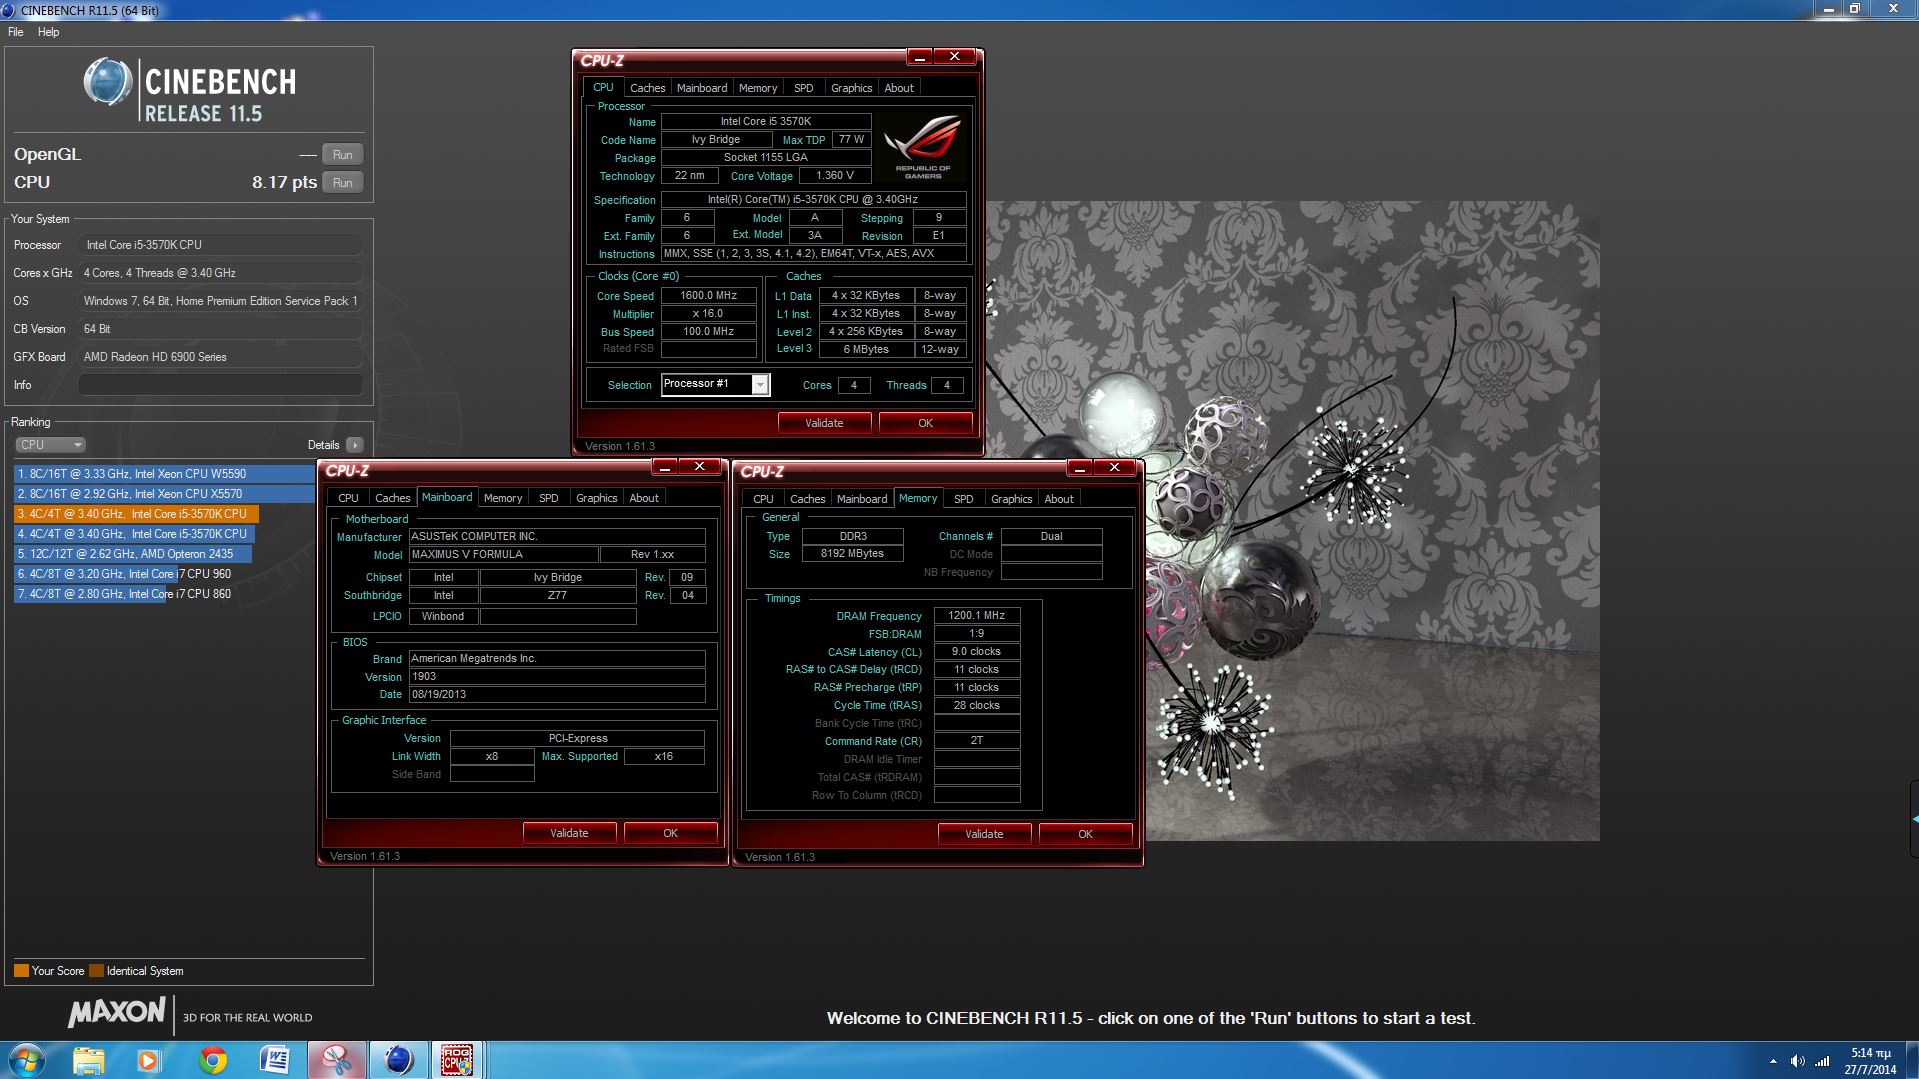Open Windows Explorer from the taskbar
1919x1079 pixels.
[88, 1060]
